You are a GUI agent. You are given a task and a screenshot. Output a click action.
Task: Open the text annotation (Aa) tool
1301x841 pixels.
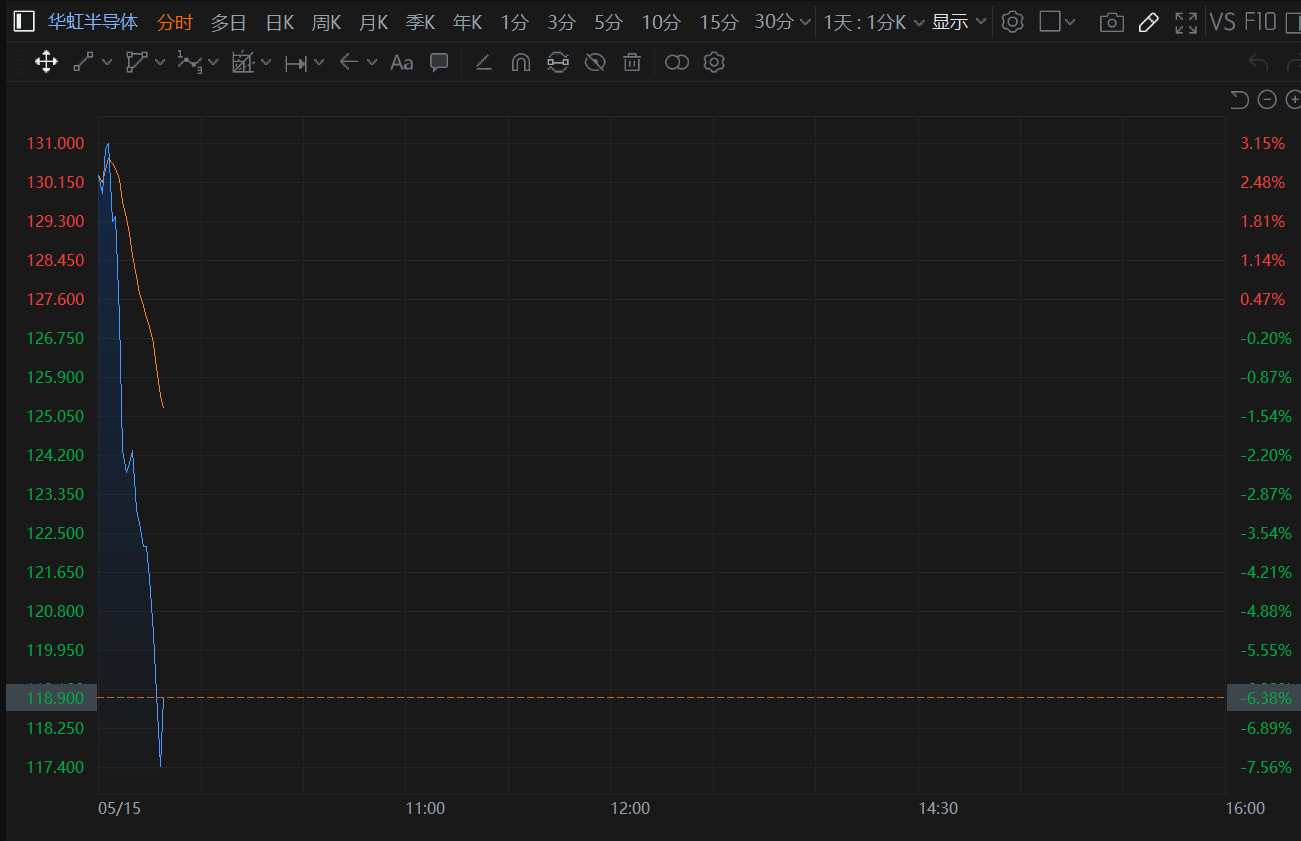coord(402,62)
